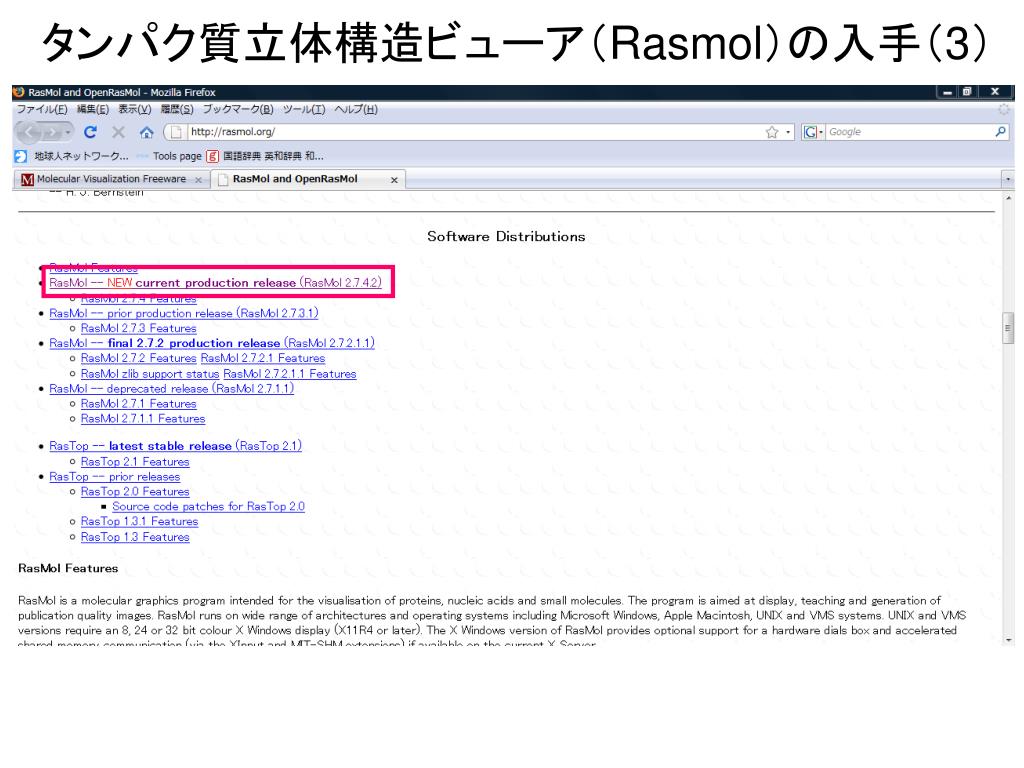Open the RasMol 2.7.1 Features link
Image resolution: width=1024 pixels, height=768 pixels.
[138, 404]
